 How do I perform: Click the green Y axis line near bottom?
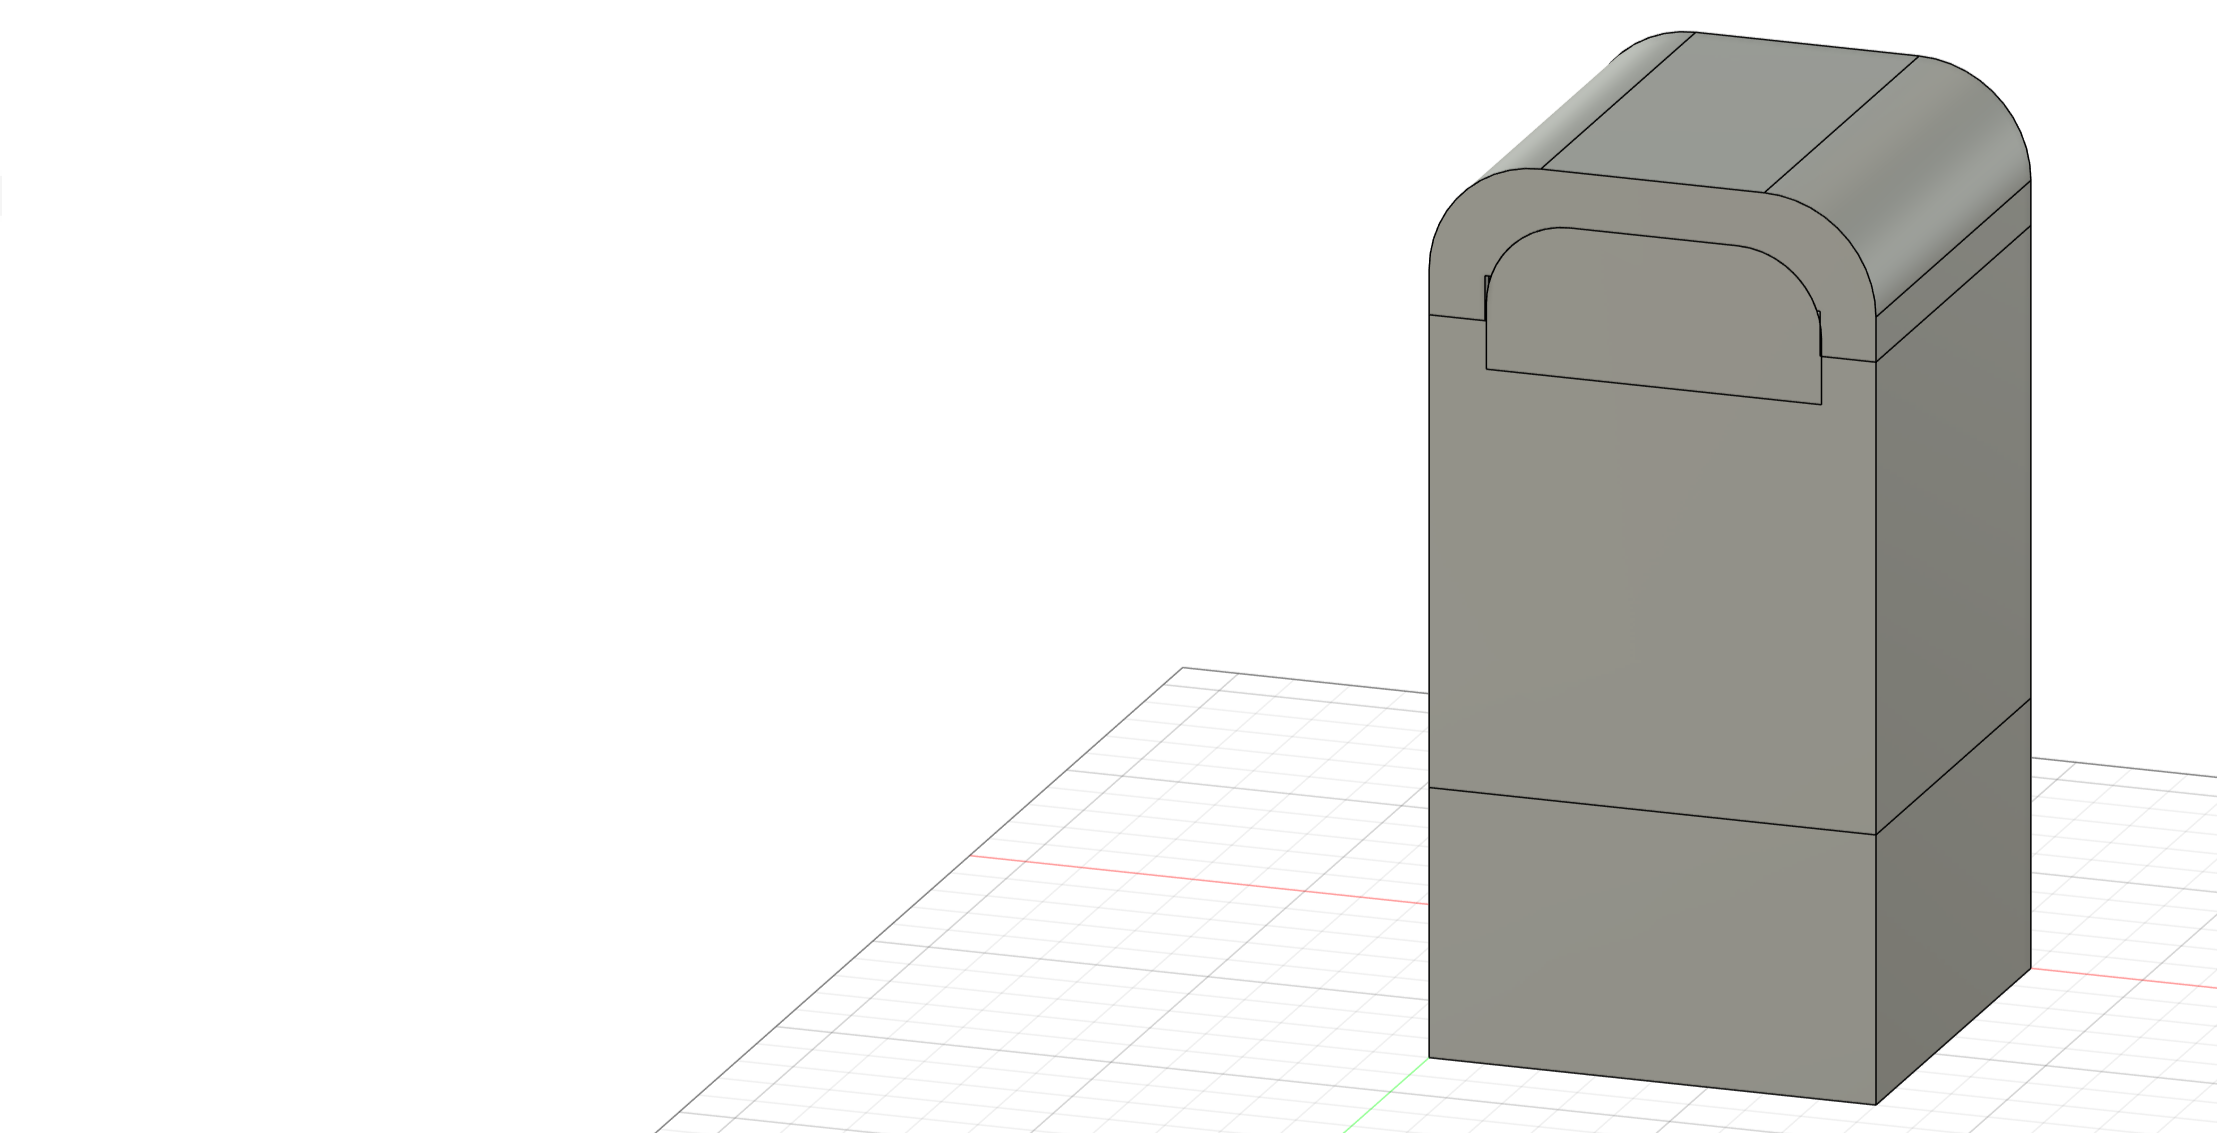pos(1385,1096)
